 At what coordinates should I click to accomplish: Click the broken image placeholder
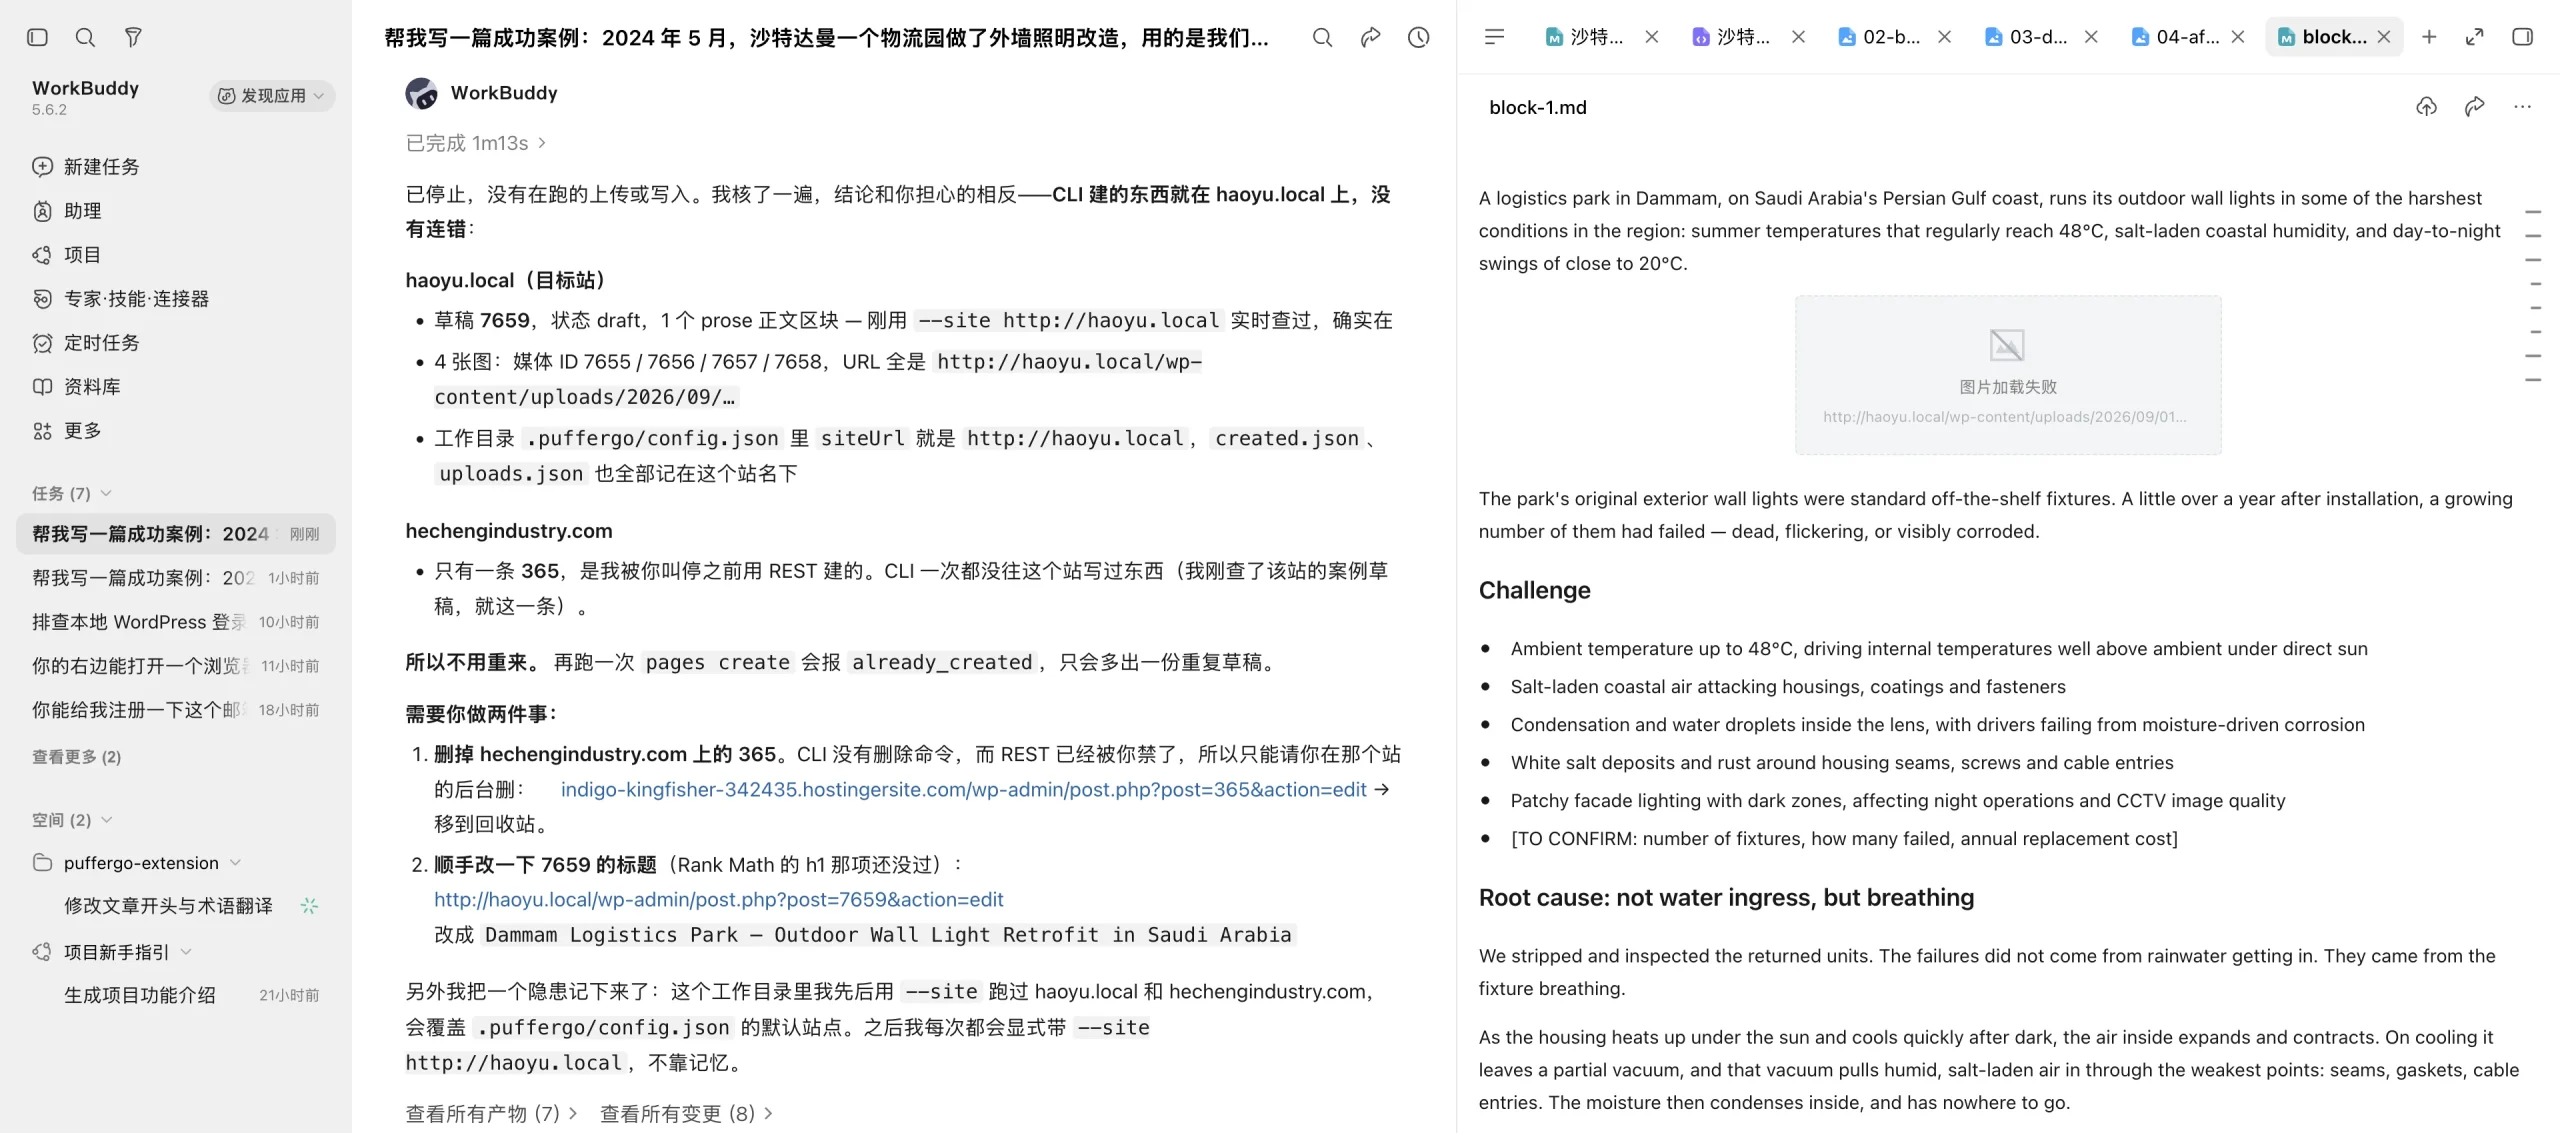click(2008, 375)
